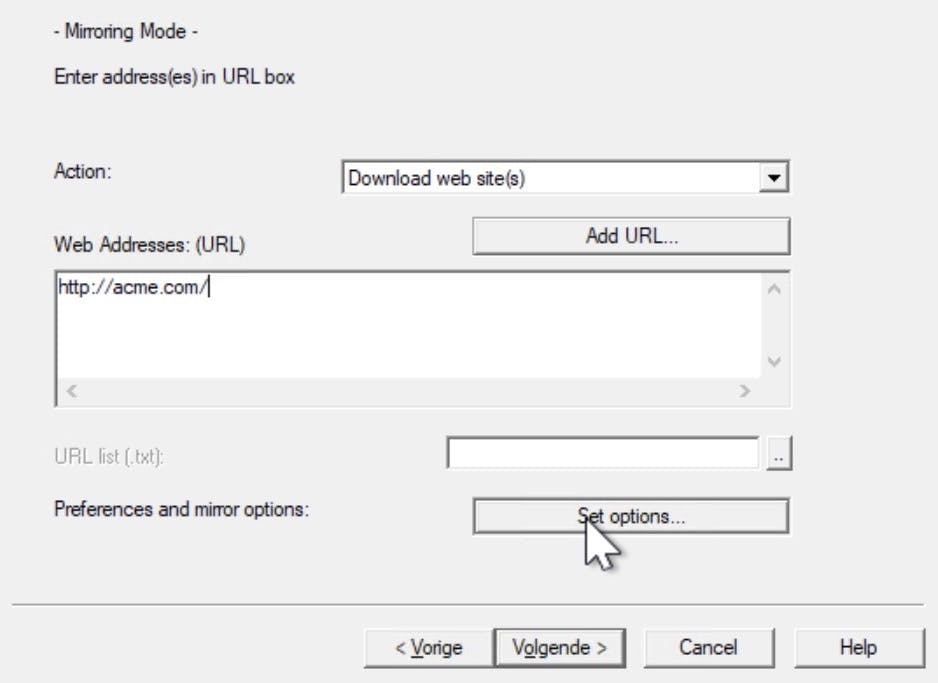
Task: Cancel the mirroring wizard
Action: [x=708, y=647]
